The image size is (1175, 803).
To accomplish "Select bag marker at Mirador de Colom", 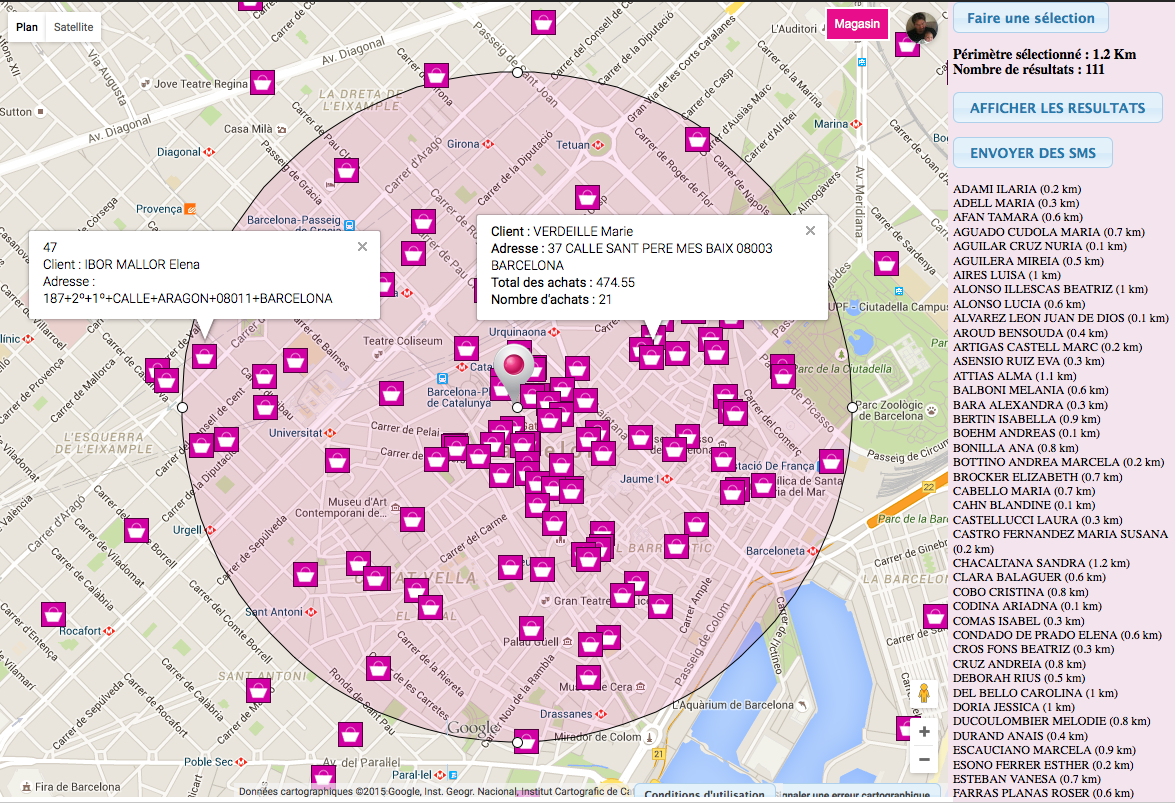I will coord(526,741).
